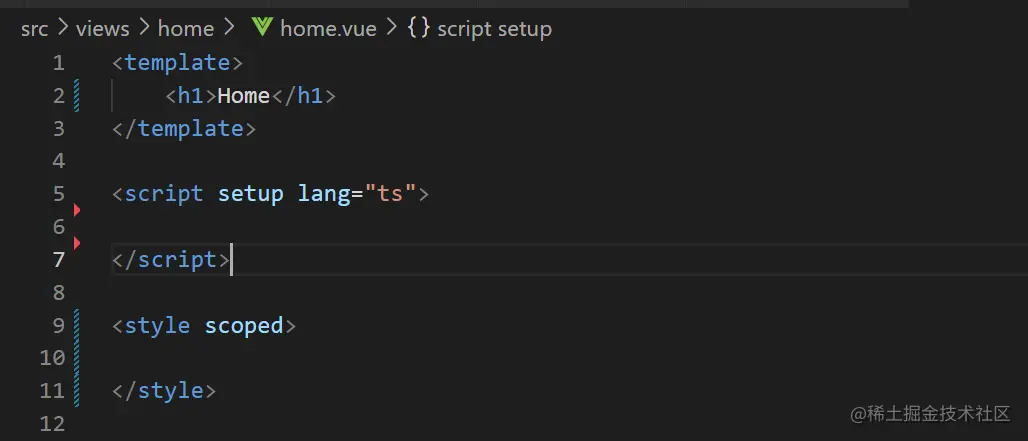Image resolution: width=1028 pixels, height=441 pixels.
Task: Click the Vue logo icon in breadcrumb
Action: (263, 28)
